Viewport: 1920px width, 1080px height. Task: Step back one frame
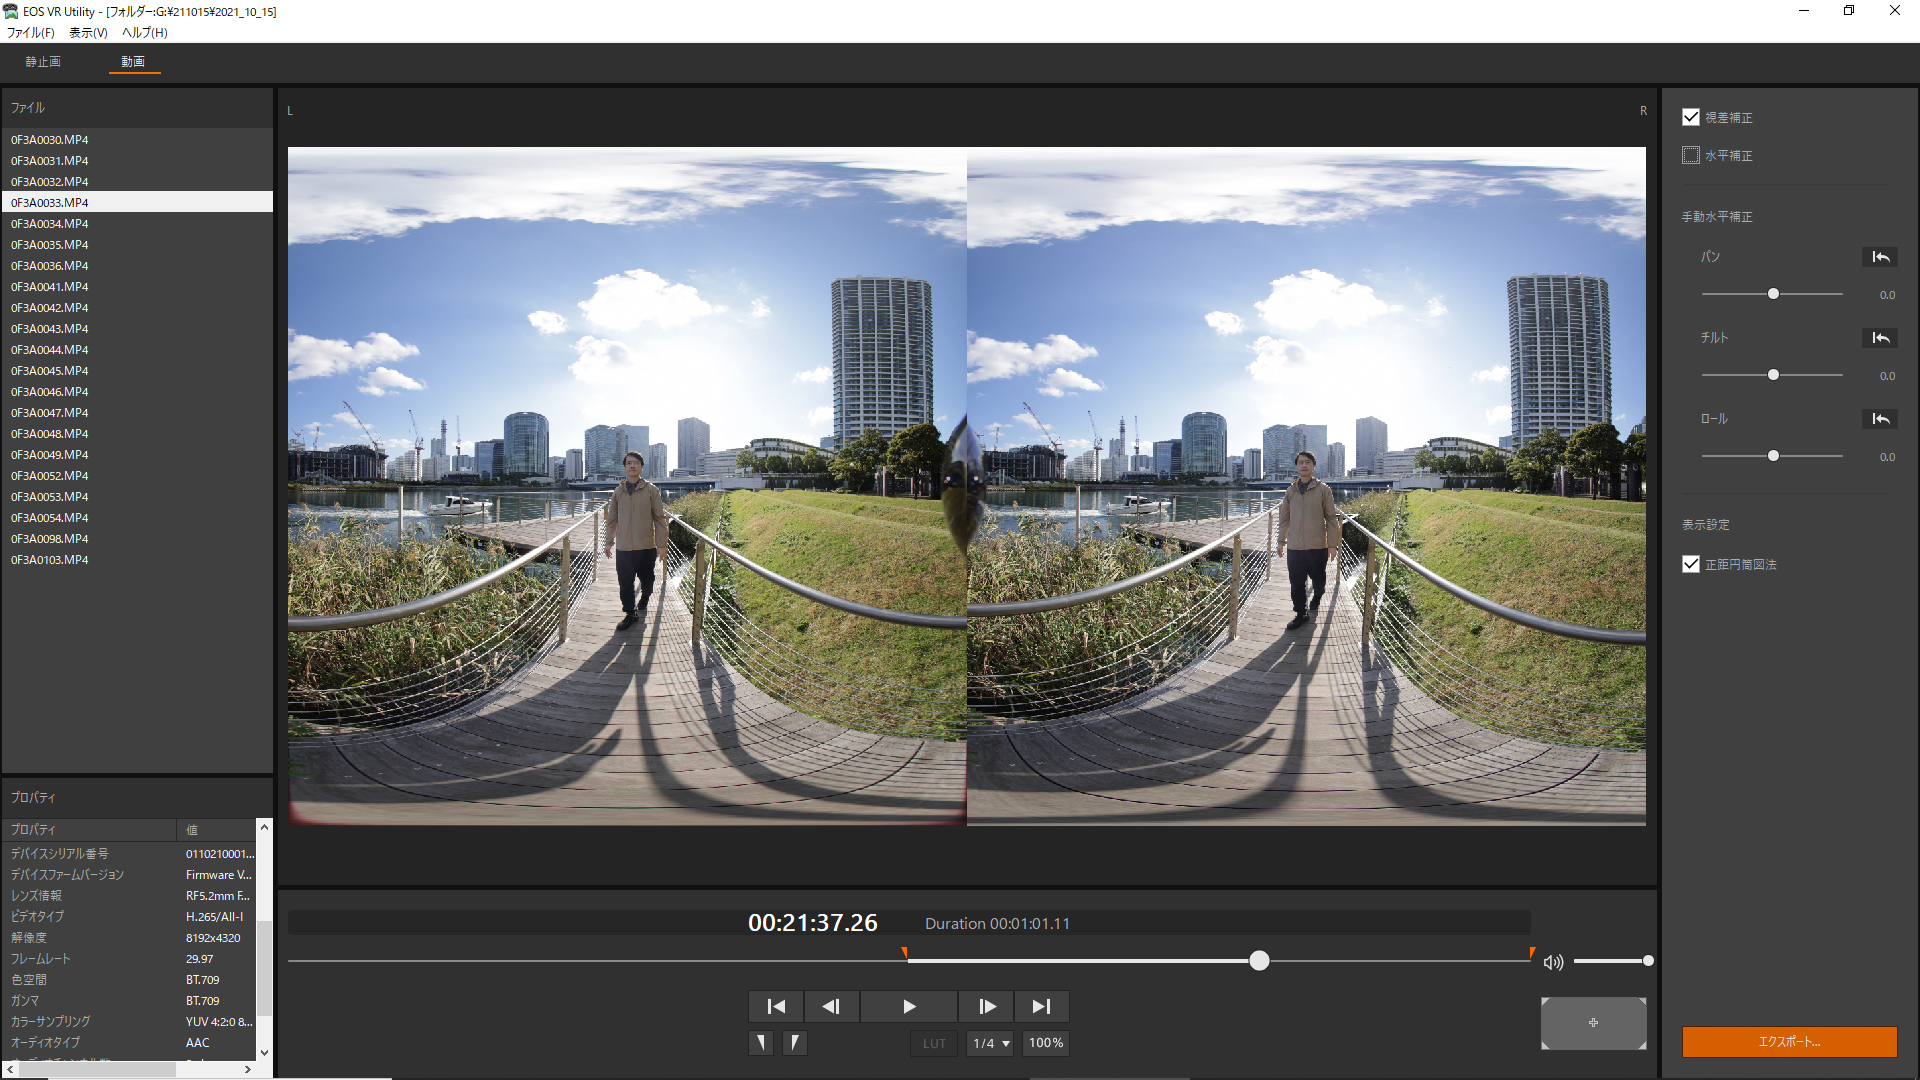coord(831,1006)
